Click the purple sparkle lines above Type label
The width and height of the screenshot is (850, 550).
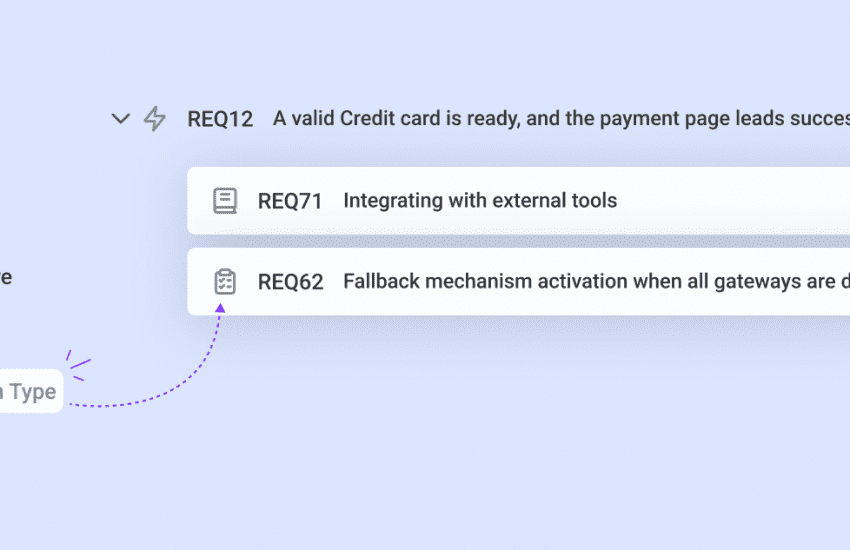tap(77, 365)
